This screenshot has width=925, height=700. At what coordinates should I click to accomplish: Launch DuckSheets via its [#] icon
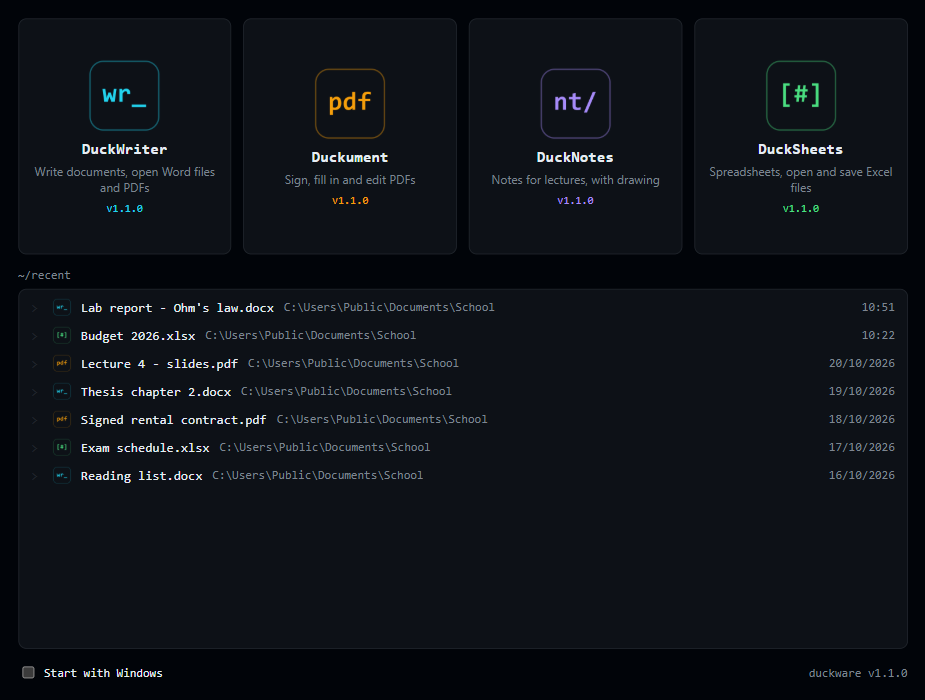[801, 96]
